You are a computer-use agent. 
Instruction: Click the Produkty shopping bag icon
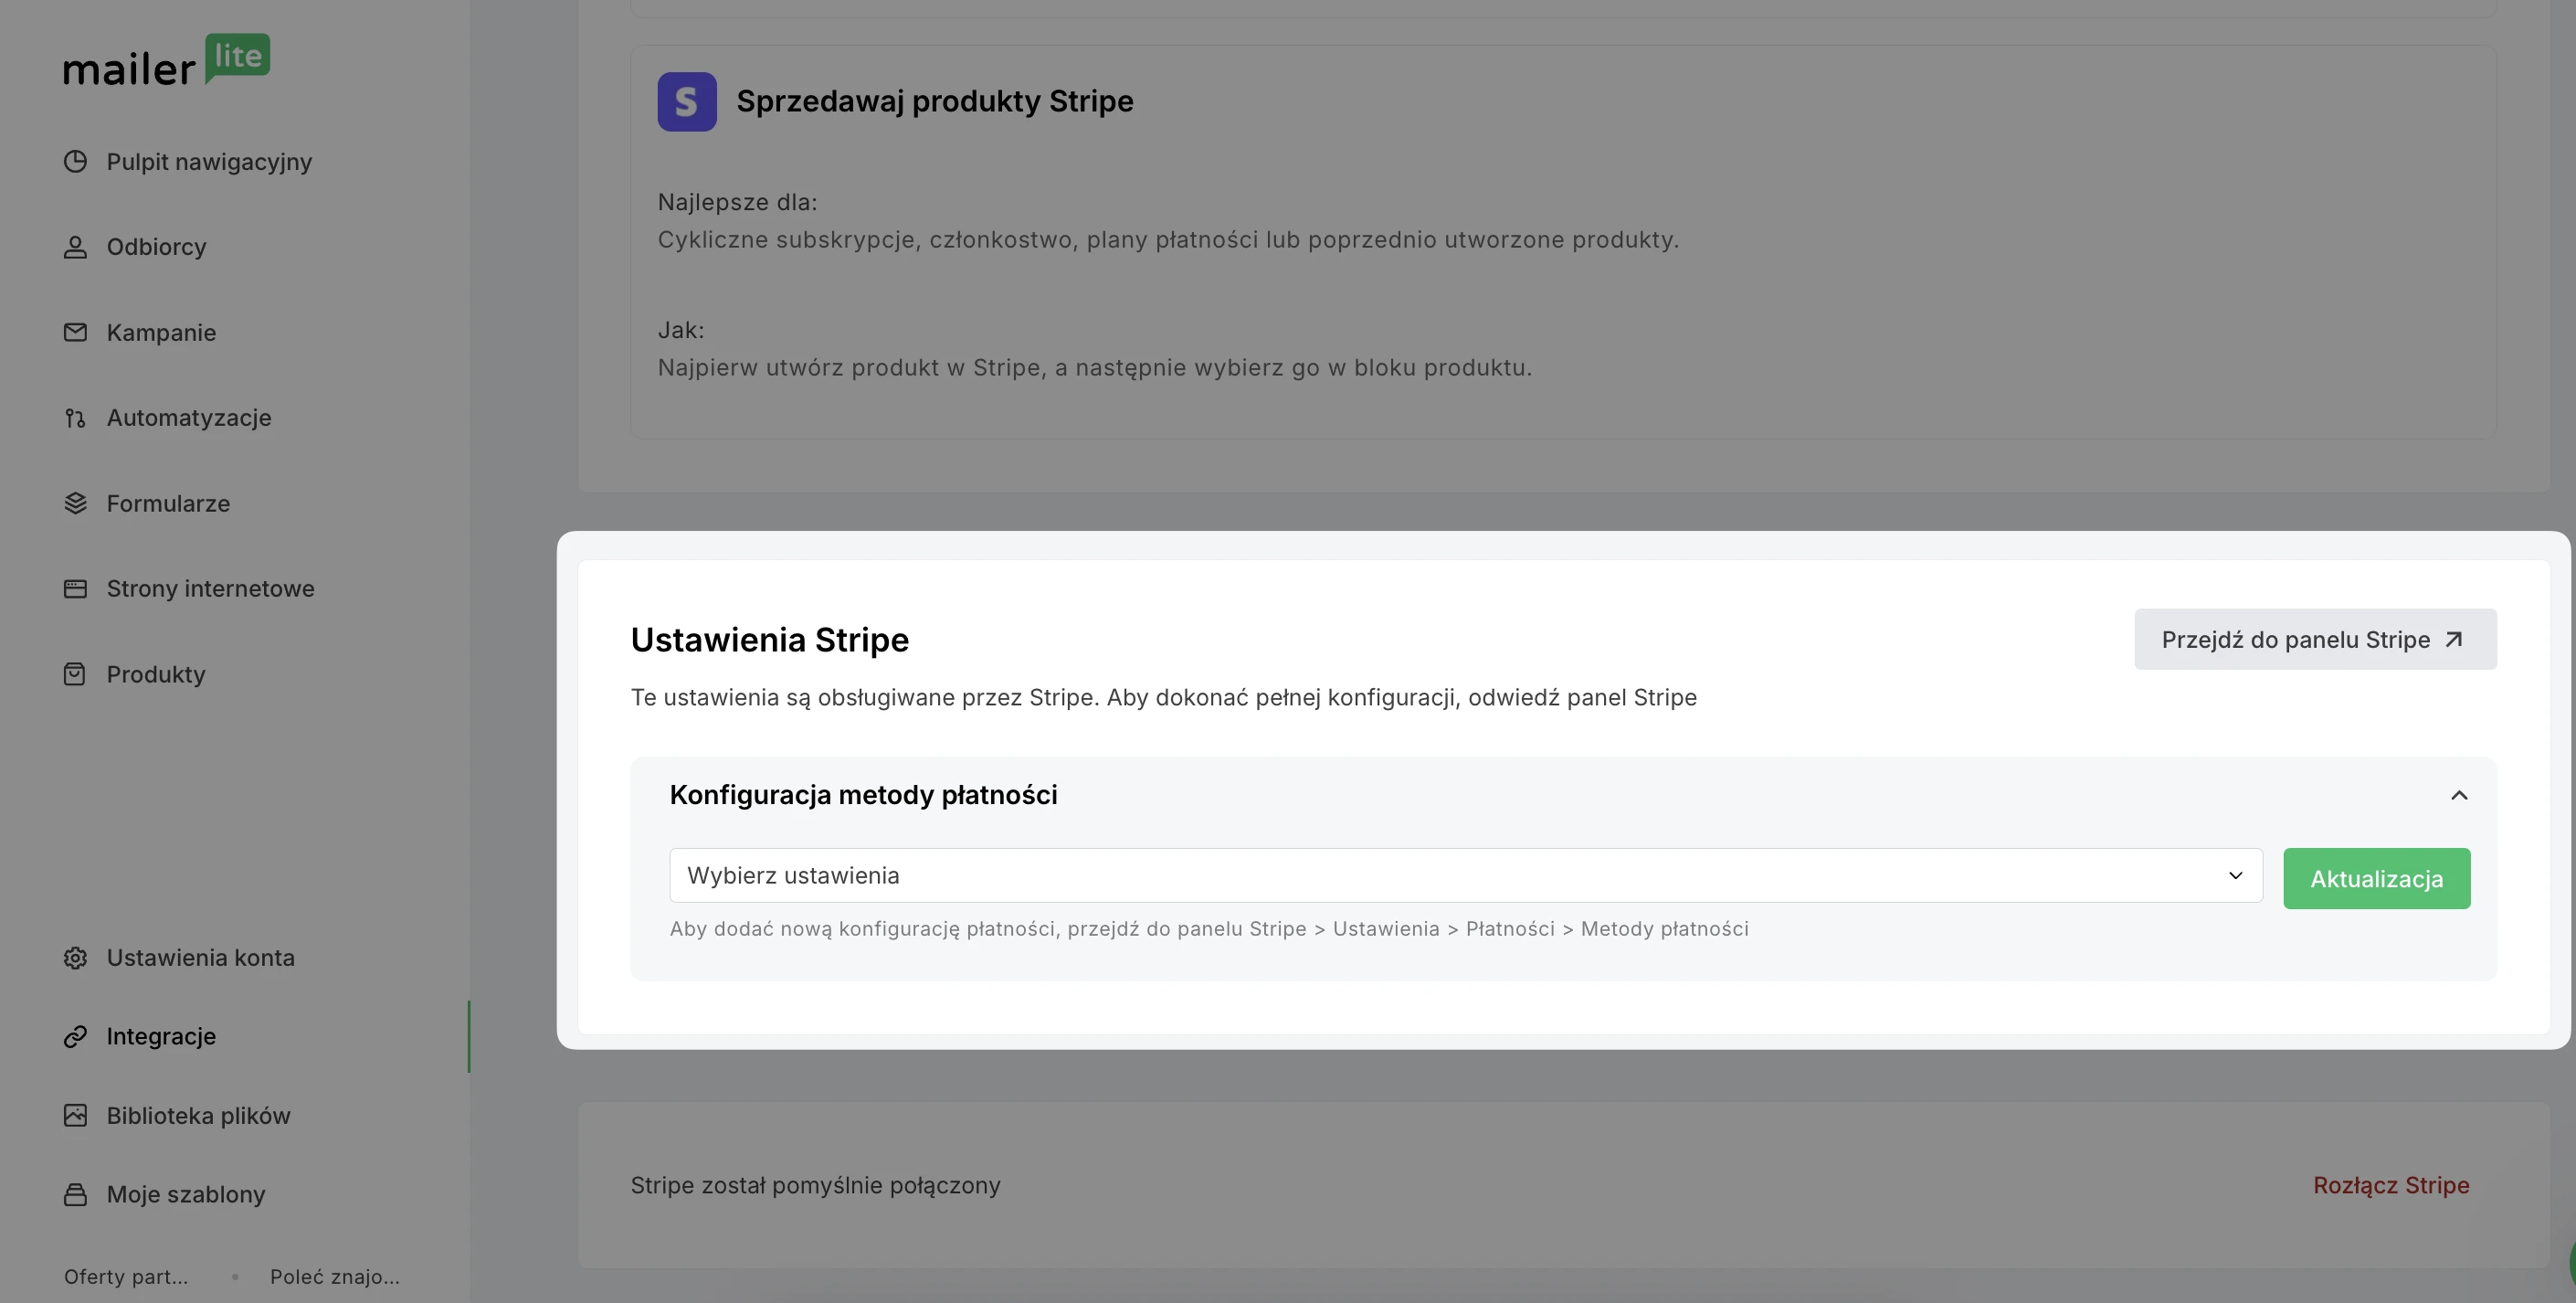tap(75, 674)
